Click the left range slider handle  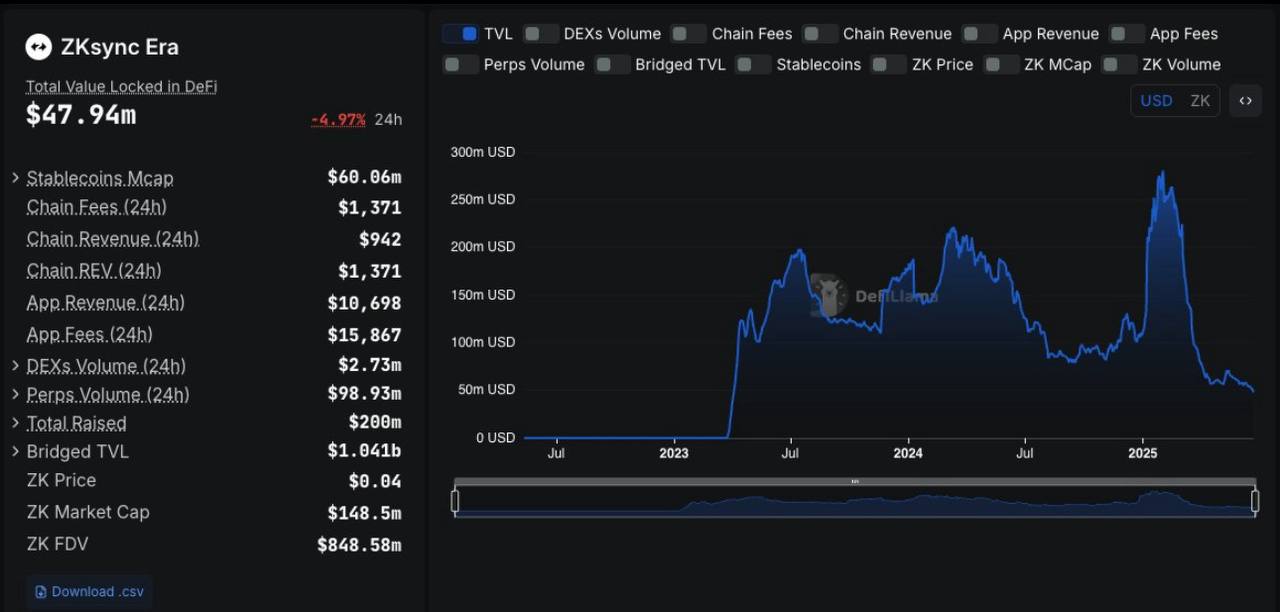pyautogui.click(x=455, y=500)
